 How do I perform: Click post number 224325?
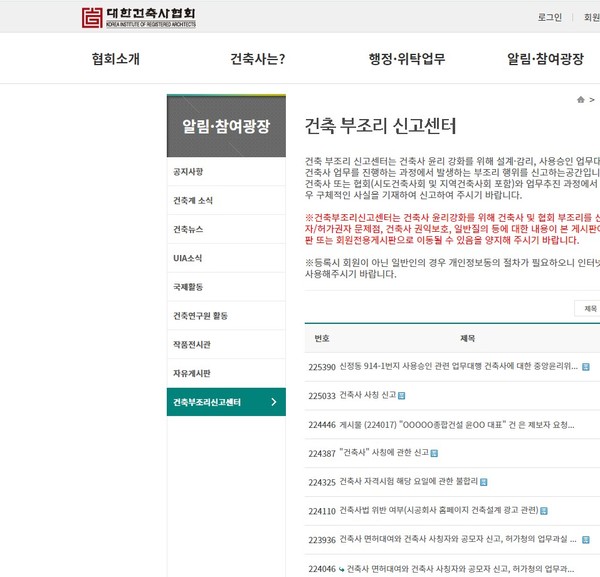tap(322, 482)
